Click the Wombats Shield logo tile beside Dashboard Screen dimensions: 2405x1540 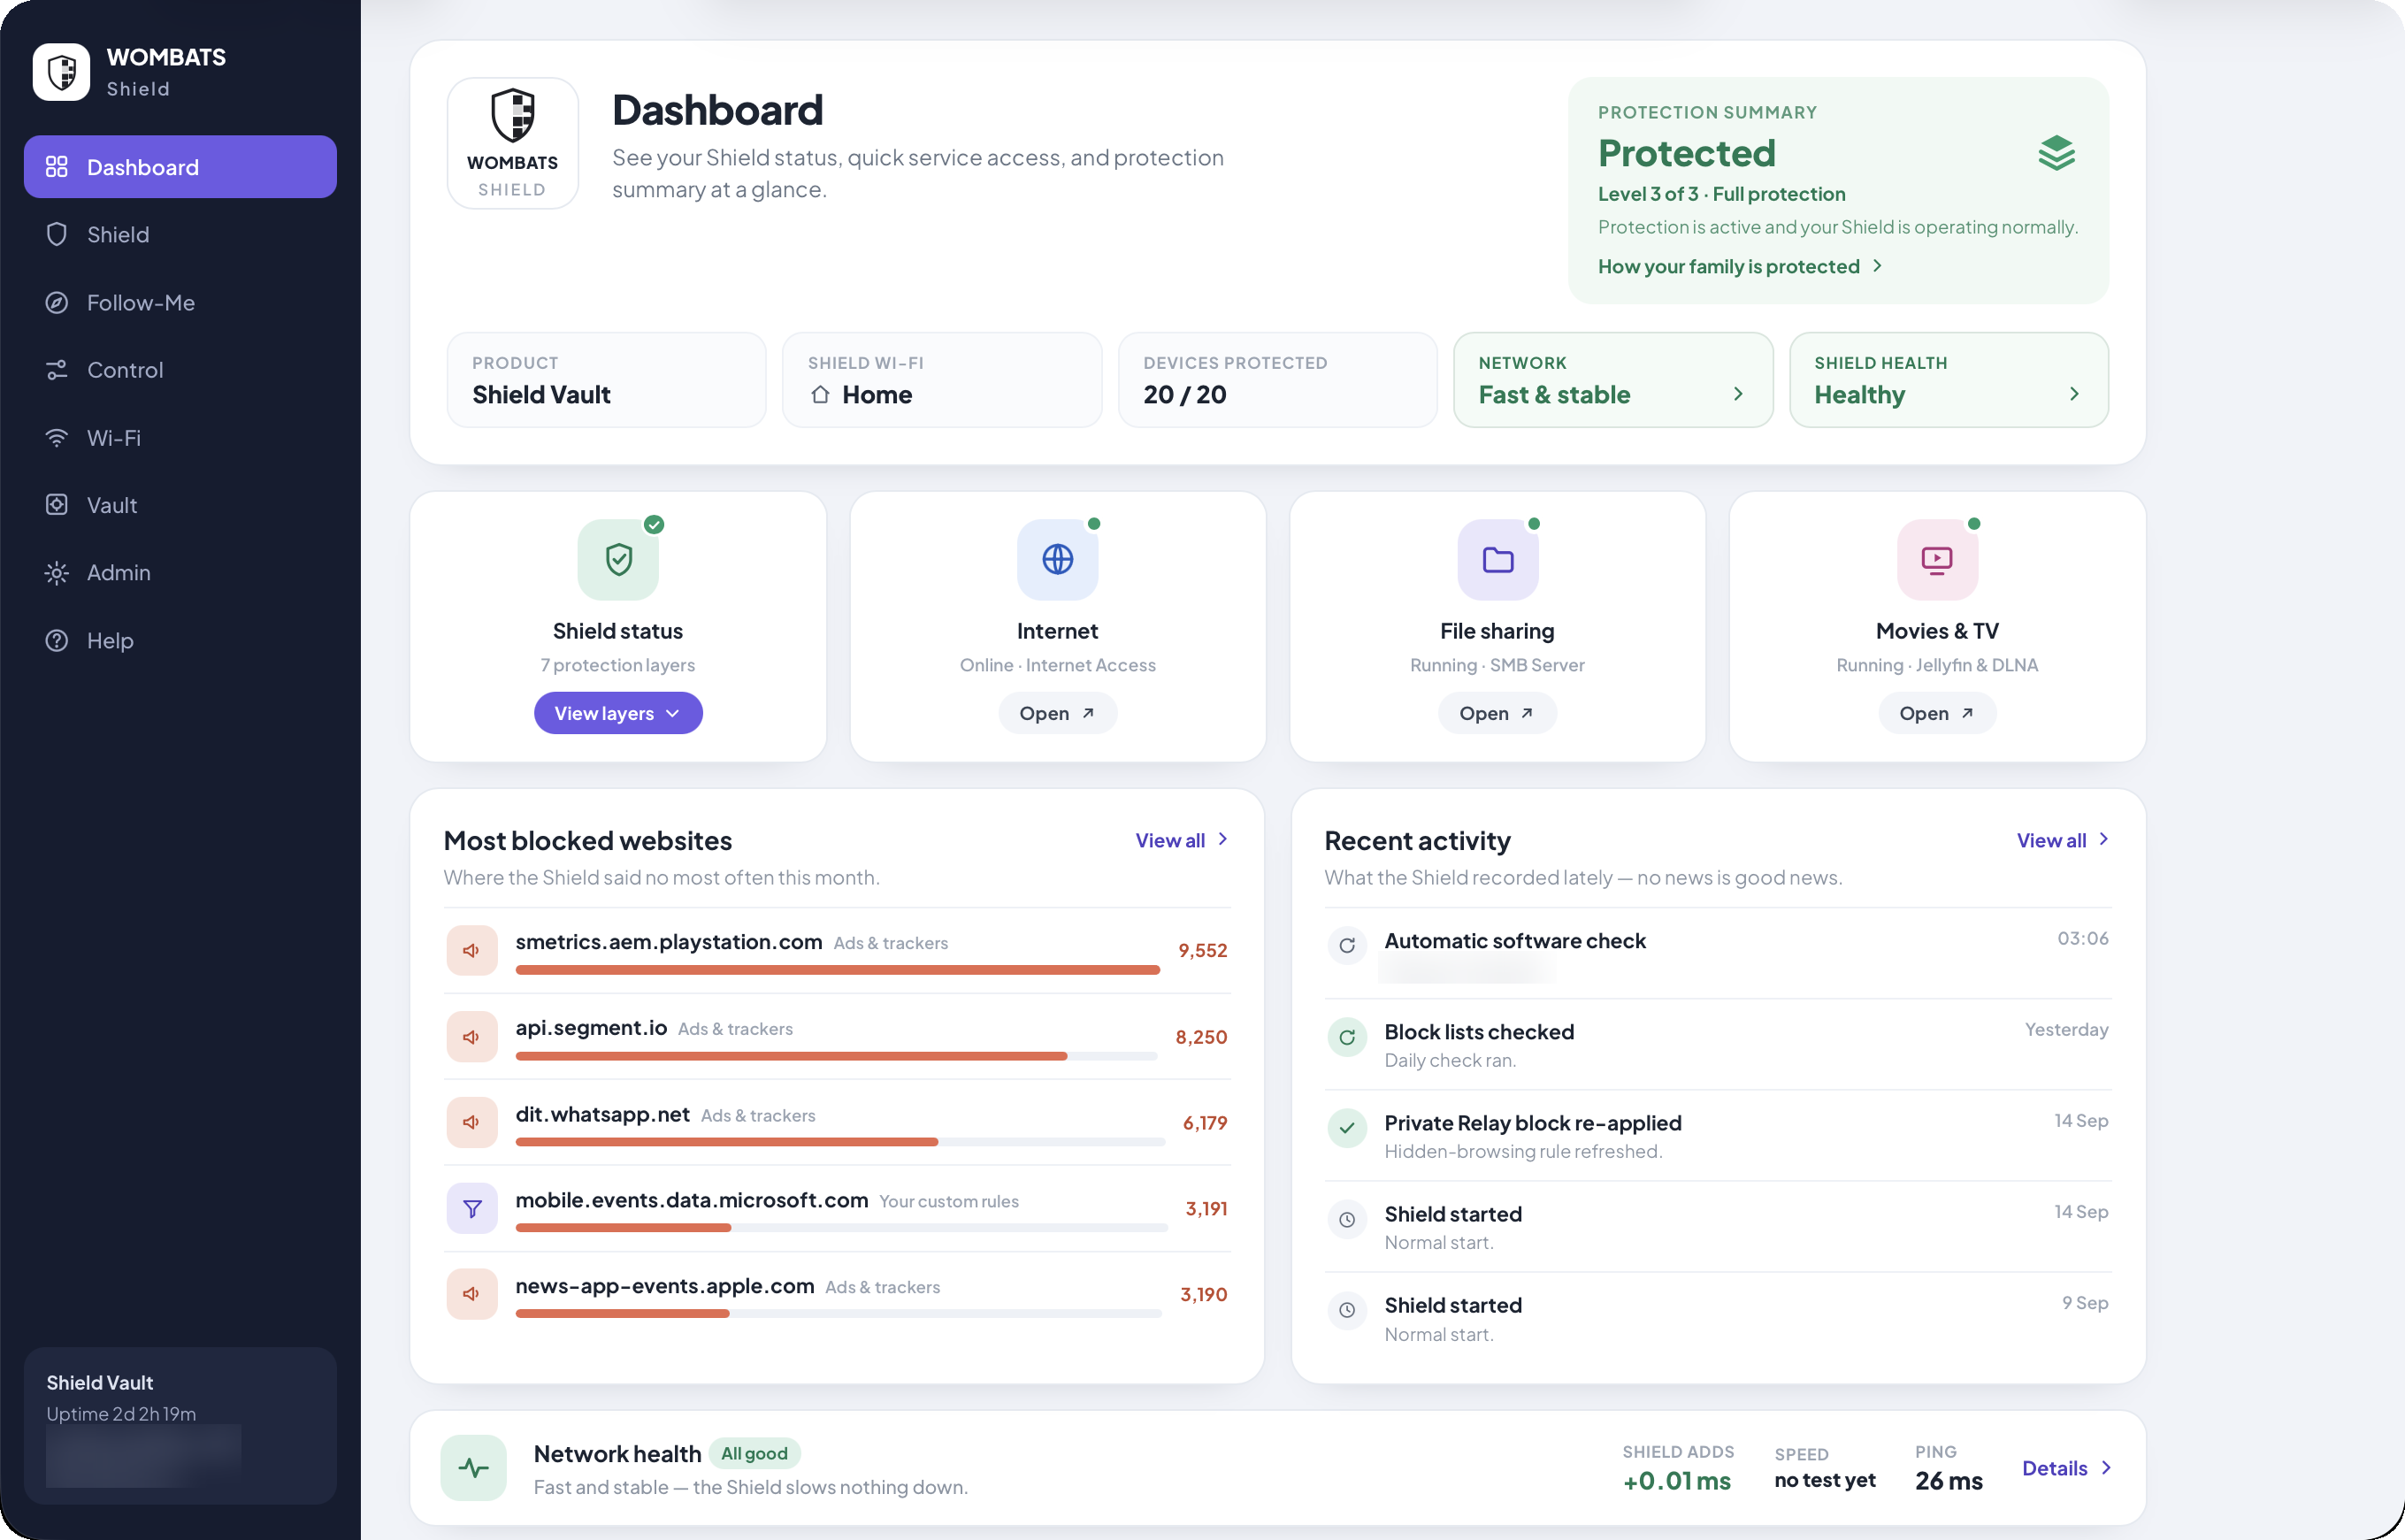(512, 143)
